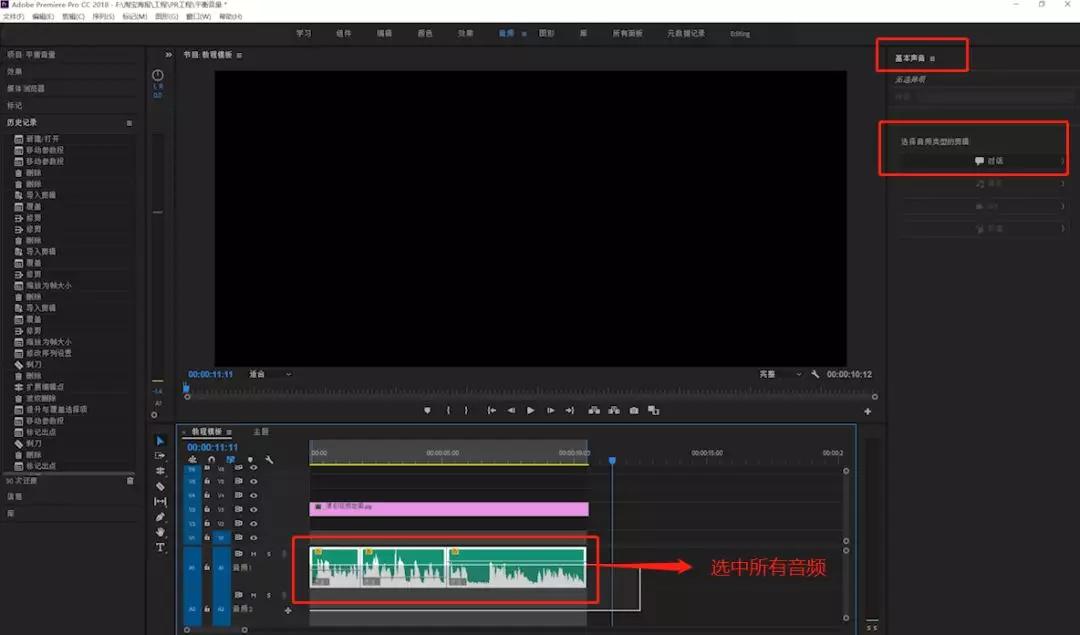The height and width of the screenshot is (635, 1080).
Task: Open the History panel menu icon
Action: (129, 123)
